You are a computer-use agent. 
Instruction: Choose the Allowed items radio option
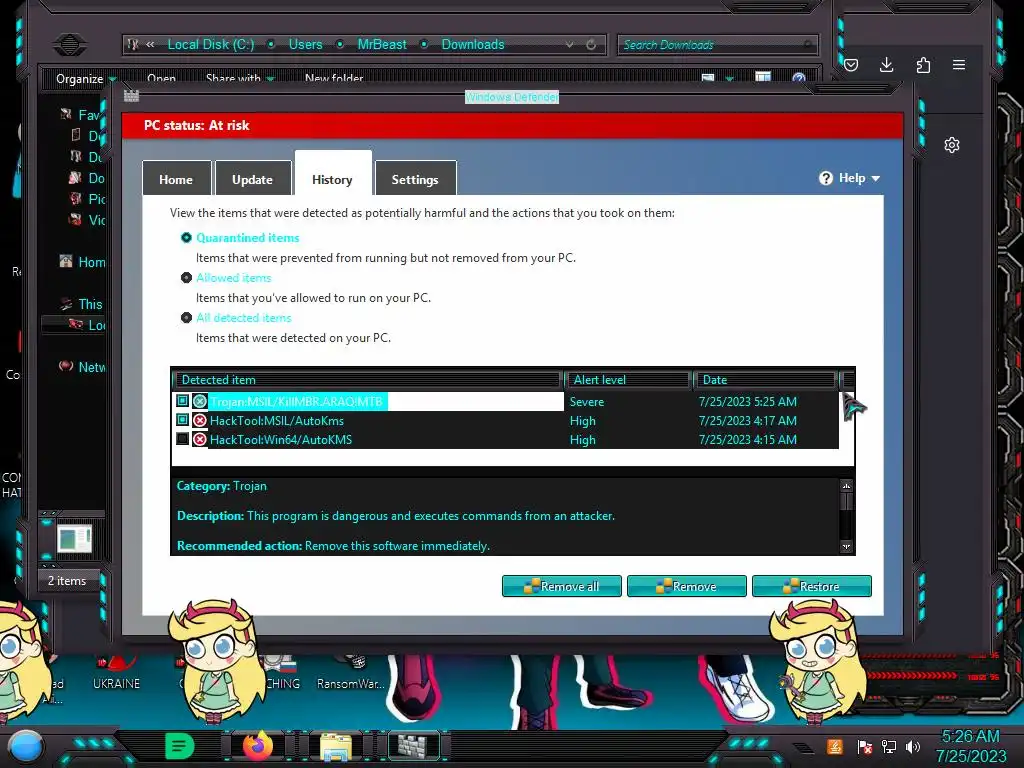(186, 278)
